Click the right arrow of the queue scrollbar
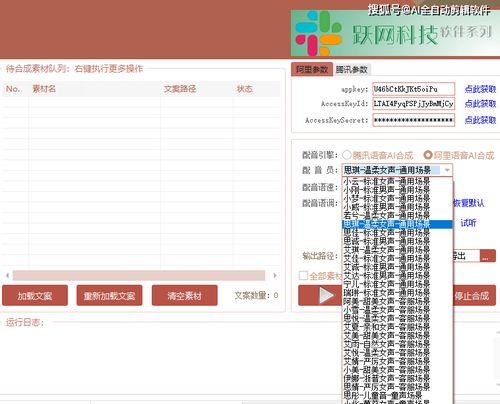Image resolution: width=500 pixels, height=404 pixels. pyautogui.click(x=275, y=276)
